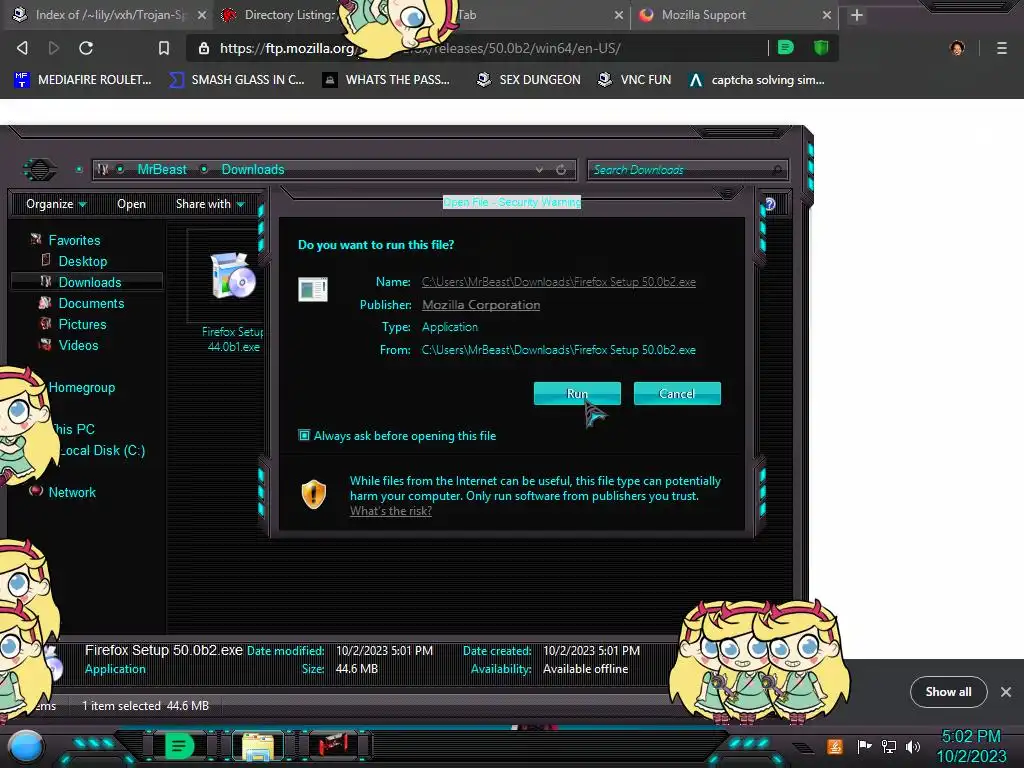1024x768 pixels.
Task: Open the green shield extension icon
Action: (821, 48)
